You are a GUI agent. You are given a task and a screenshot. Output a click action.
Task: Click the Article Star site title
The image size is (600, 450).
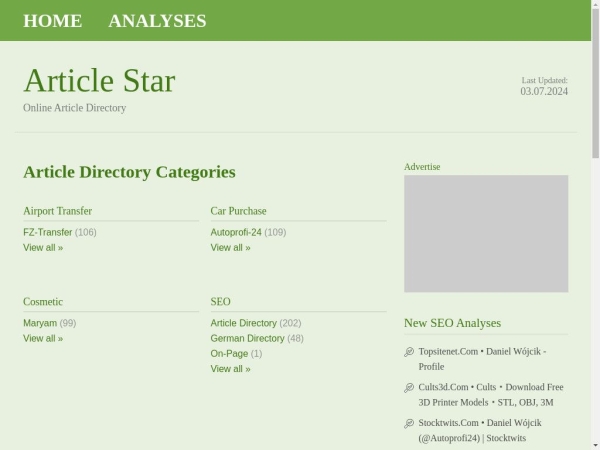click(x=99, y=81)
